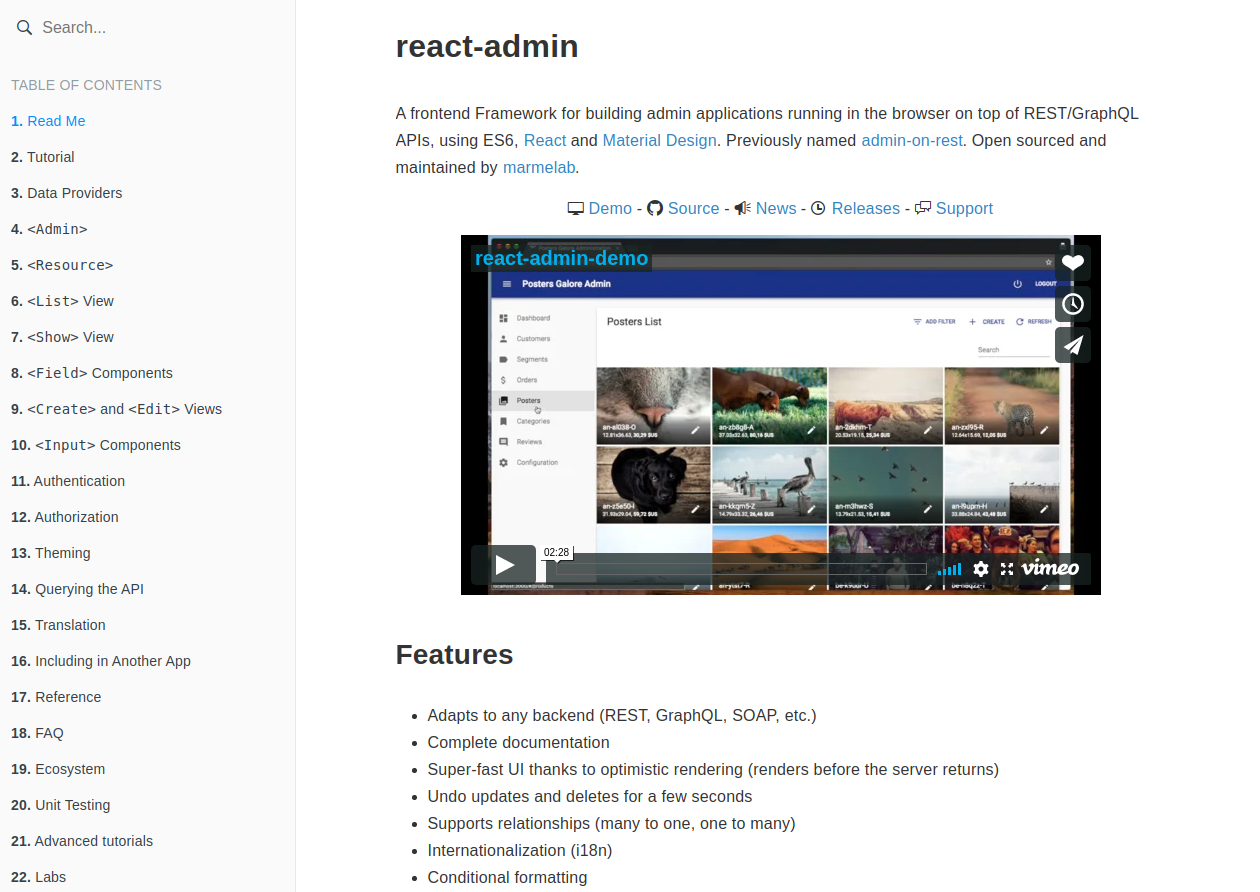
Task: Click the GitHub icon beside Source
Action: click(x=655, y=208)
